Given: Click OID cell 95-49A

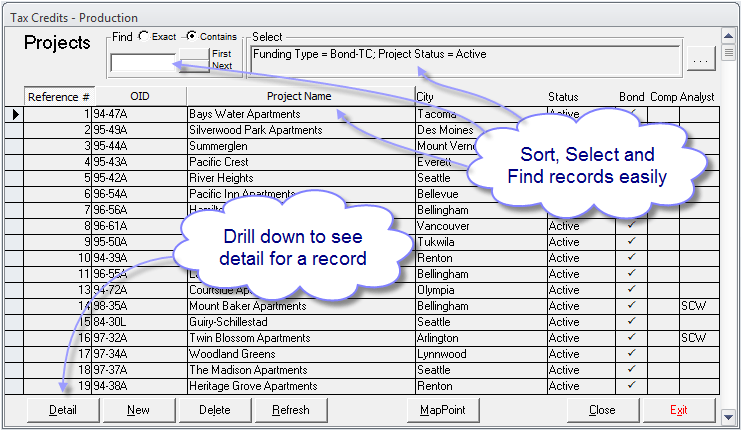Looking at the screenshot, I should pyautogui.click(x=139, y=130).
